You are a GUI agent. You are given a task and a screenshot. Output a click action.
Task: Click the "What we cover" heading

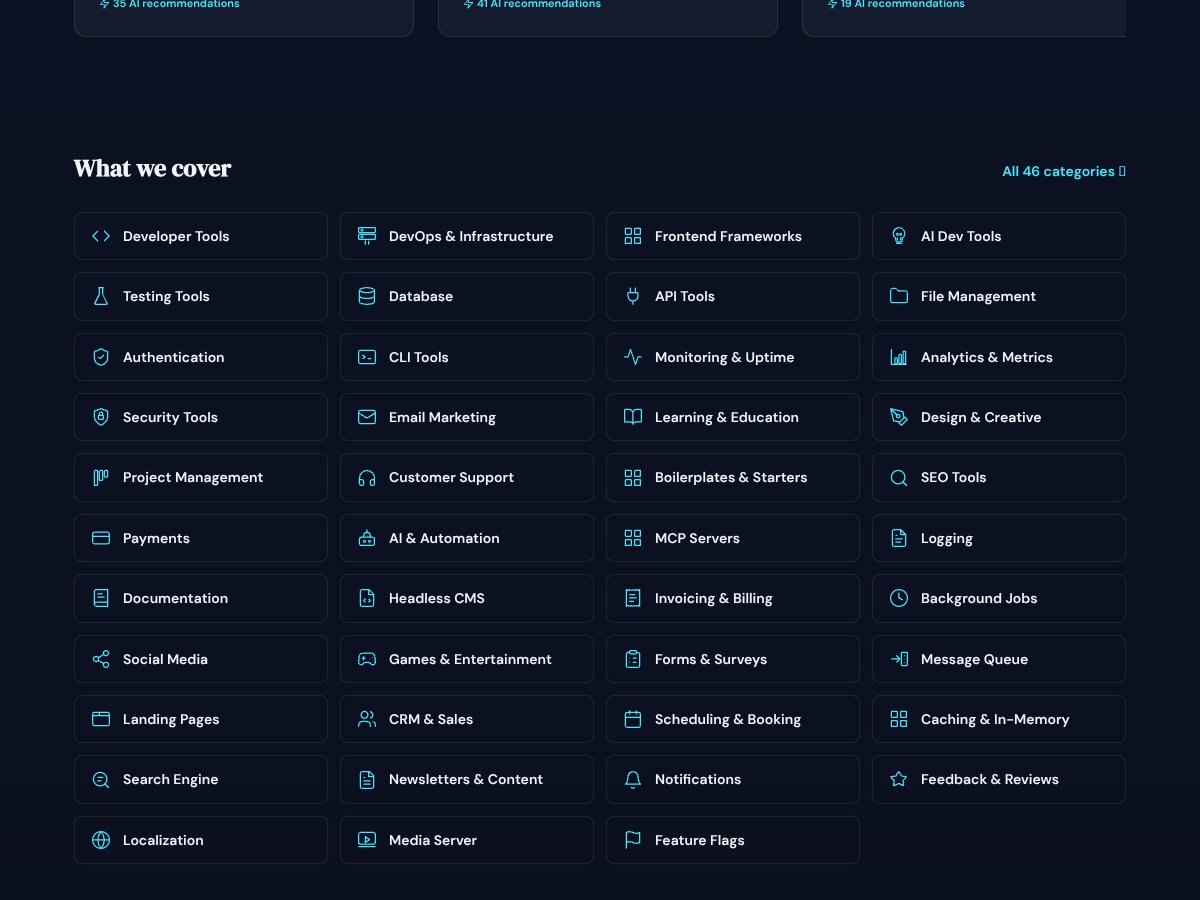(x=152, y=169)
